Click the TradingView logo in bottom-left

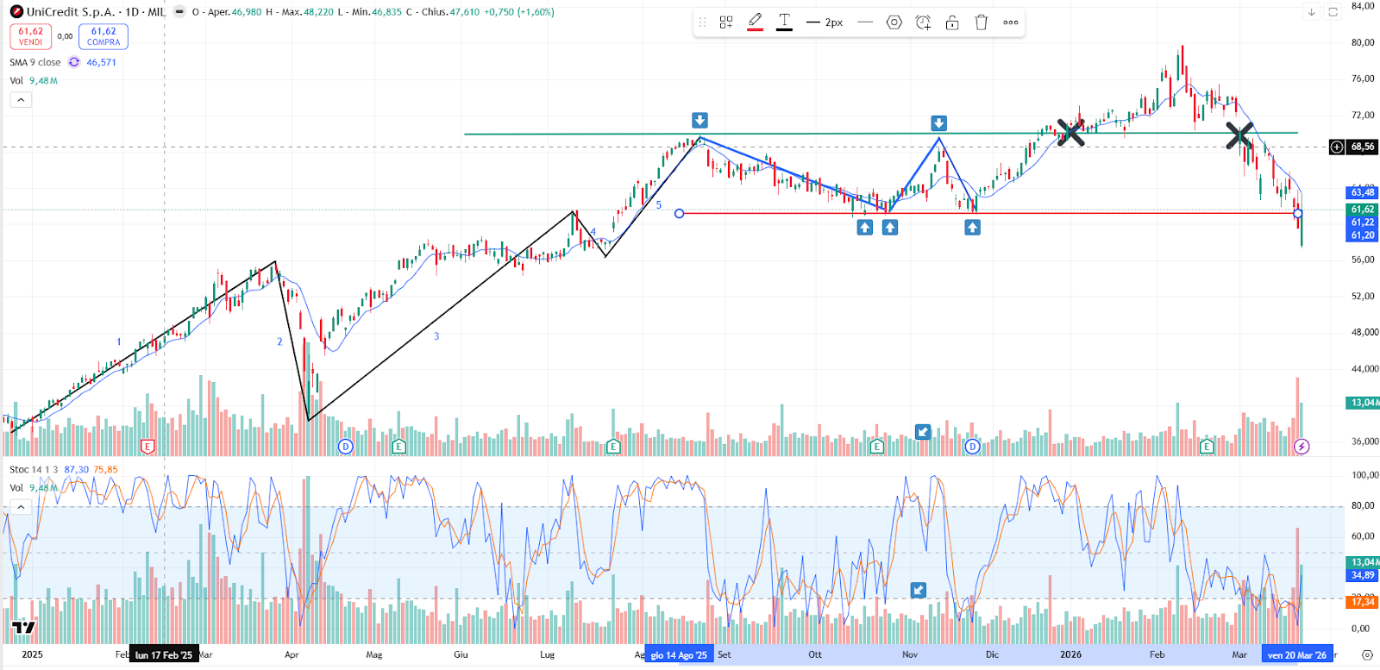(x=23, y=628)
